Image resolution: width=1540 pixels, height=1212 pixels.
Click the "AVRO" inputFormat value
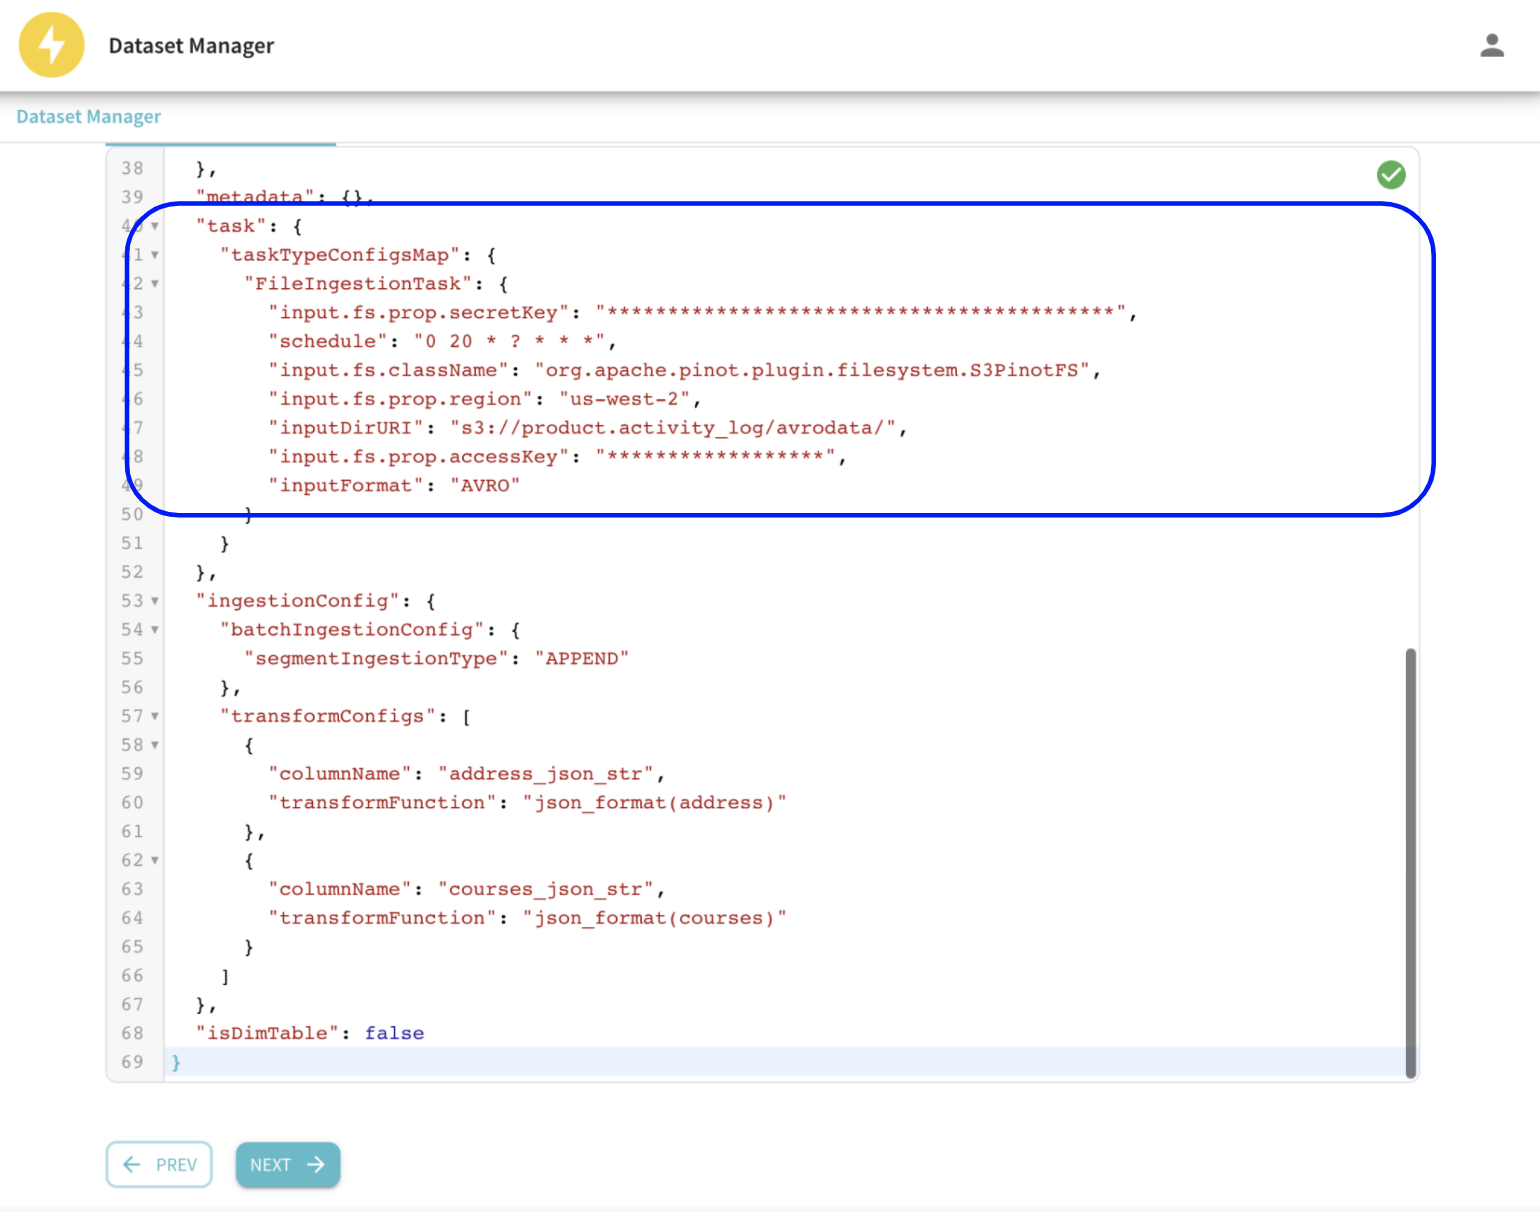tap(486, 485)
